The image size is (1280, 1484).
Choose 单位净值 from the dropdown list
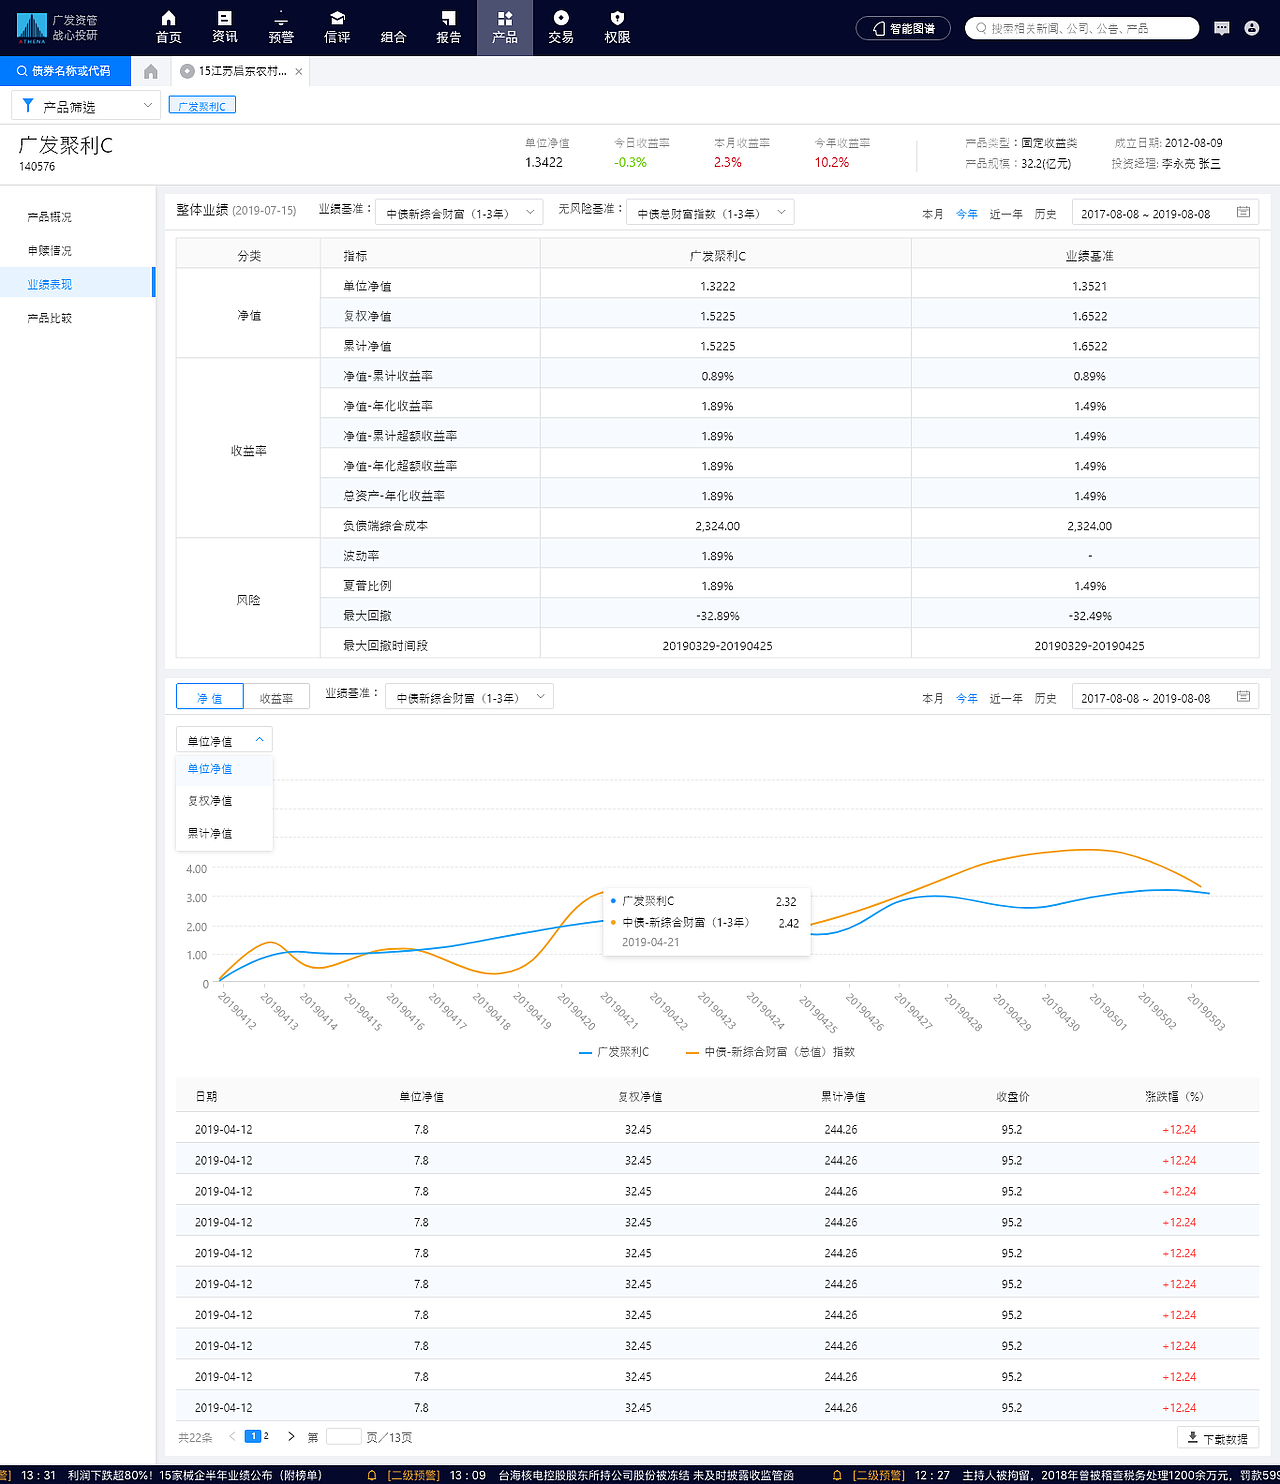click(x=224, y=769)
